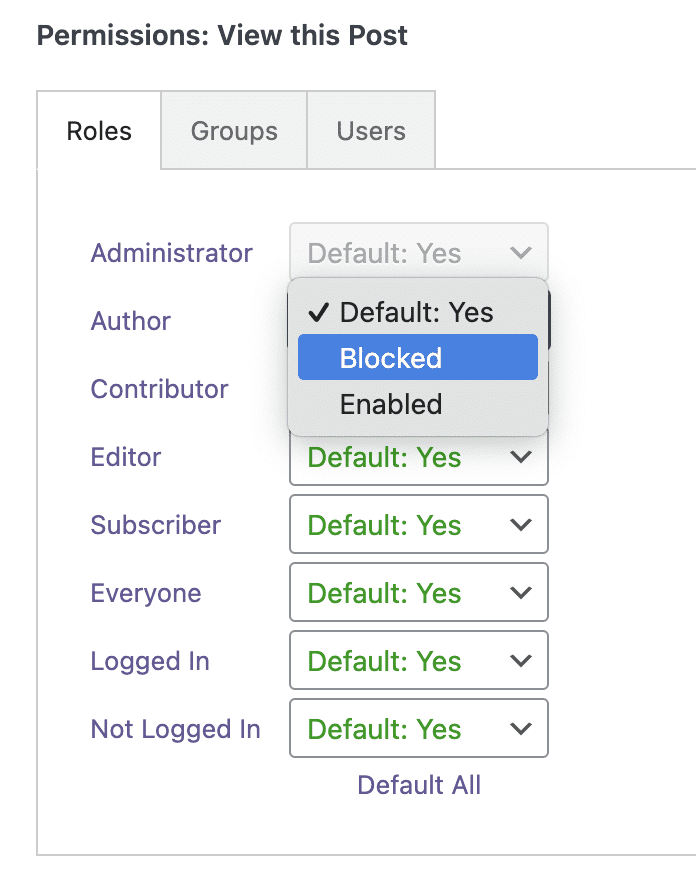696x890 pixels.
Task: Click the Everyone role label text
Action: (146, 593)
